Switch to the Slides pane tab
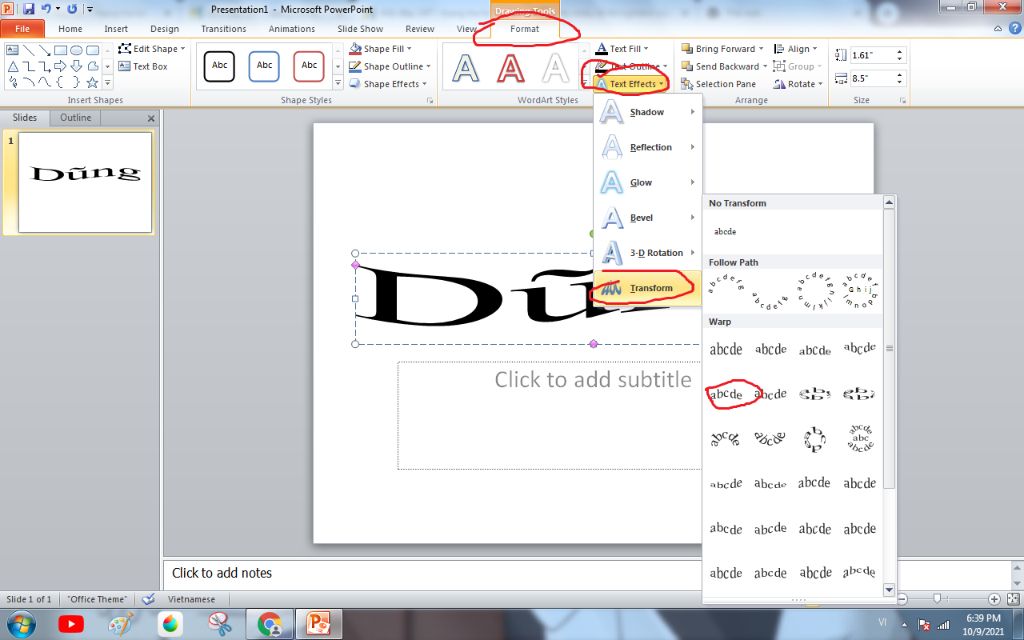Viewport: 1024px width, 640px height. [x=25, y=118]
